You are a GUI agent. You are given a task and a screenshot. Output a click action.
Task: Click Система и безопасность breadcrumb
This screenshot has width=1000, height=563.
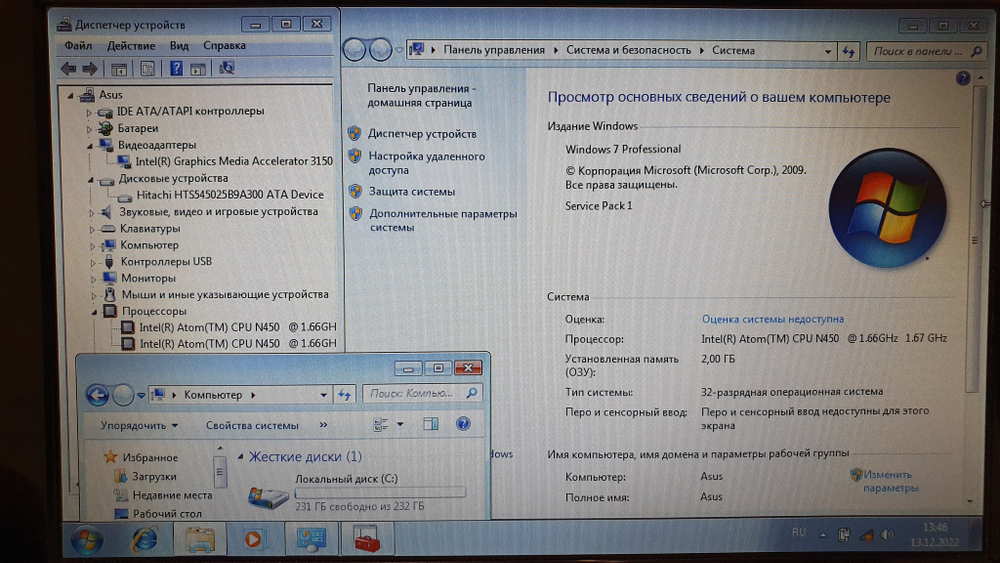coord(628,50)
